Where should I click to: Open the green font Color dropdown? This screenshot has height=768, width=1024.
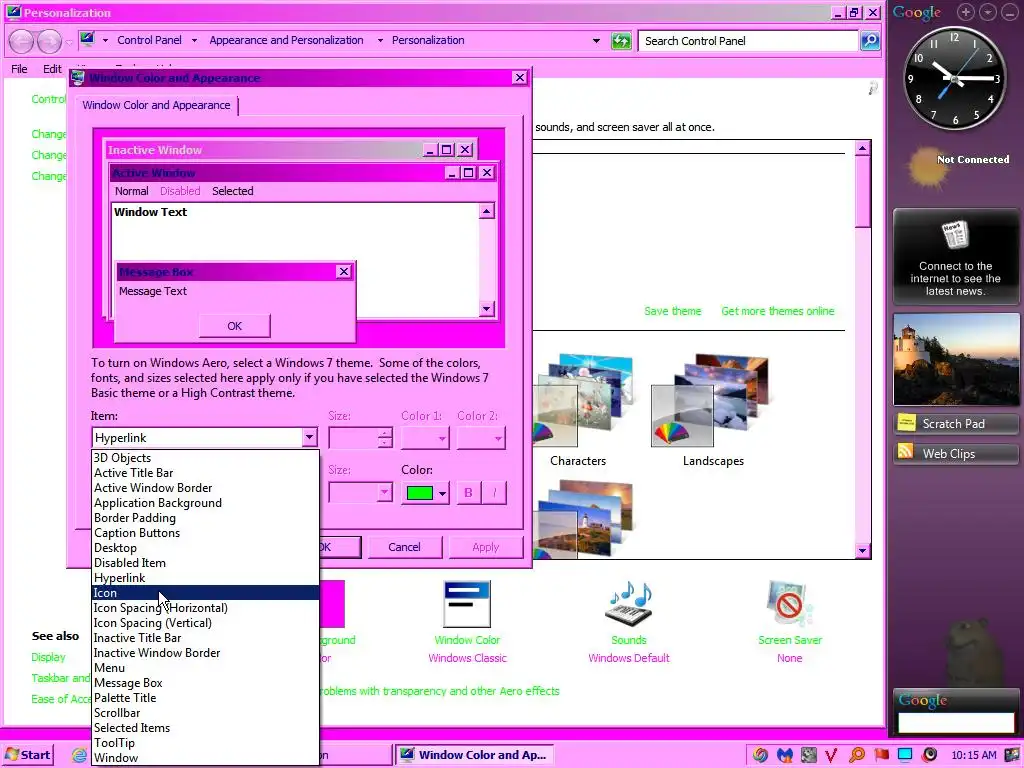tap(426, 493)
